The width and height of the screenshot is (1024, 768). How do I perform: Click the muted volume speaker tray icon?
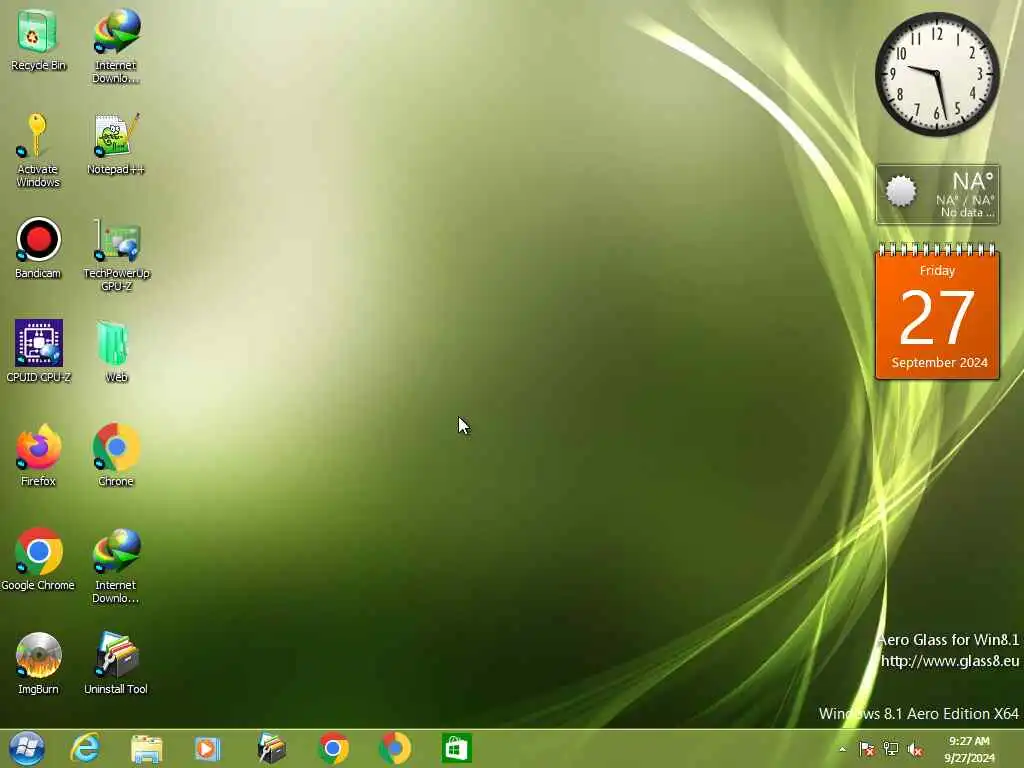pos(915,750)
